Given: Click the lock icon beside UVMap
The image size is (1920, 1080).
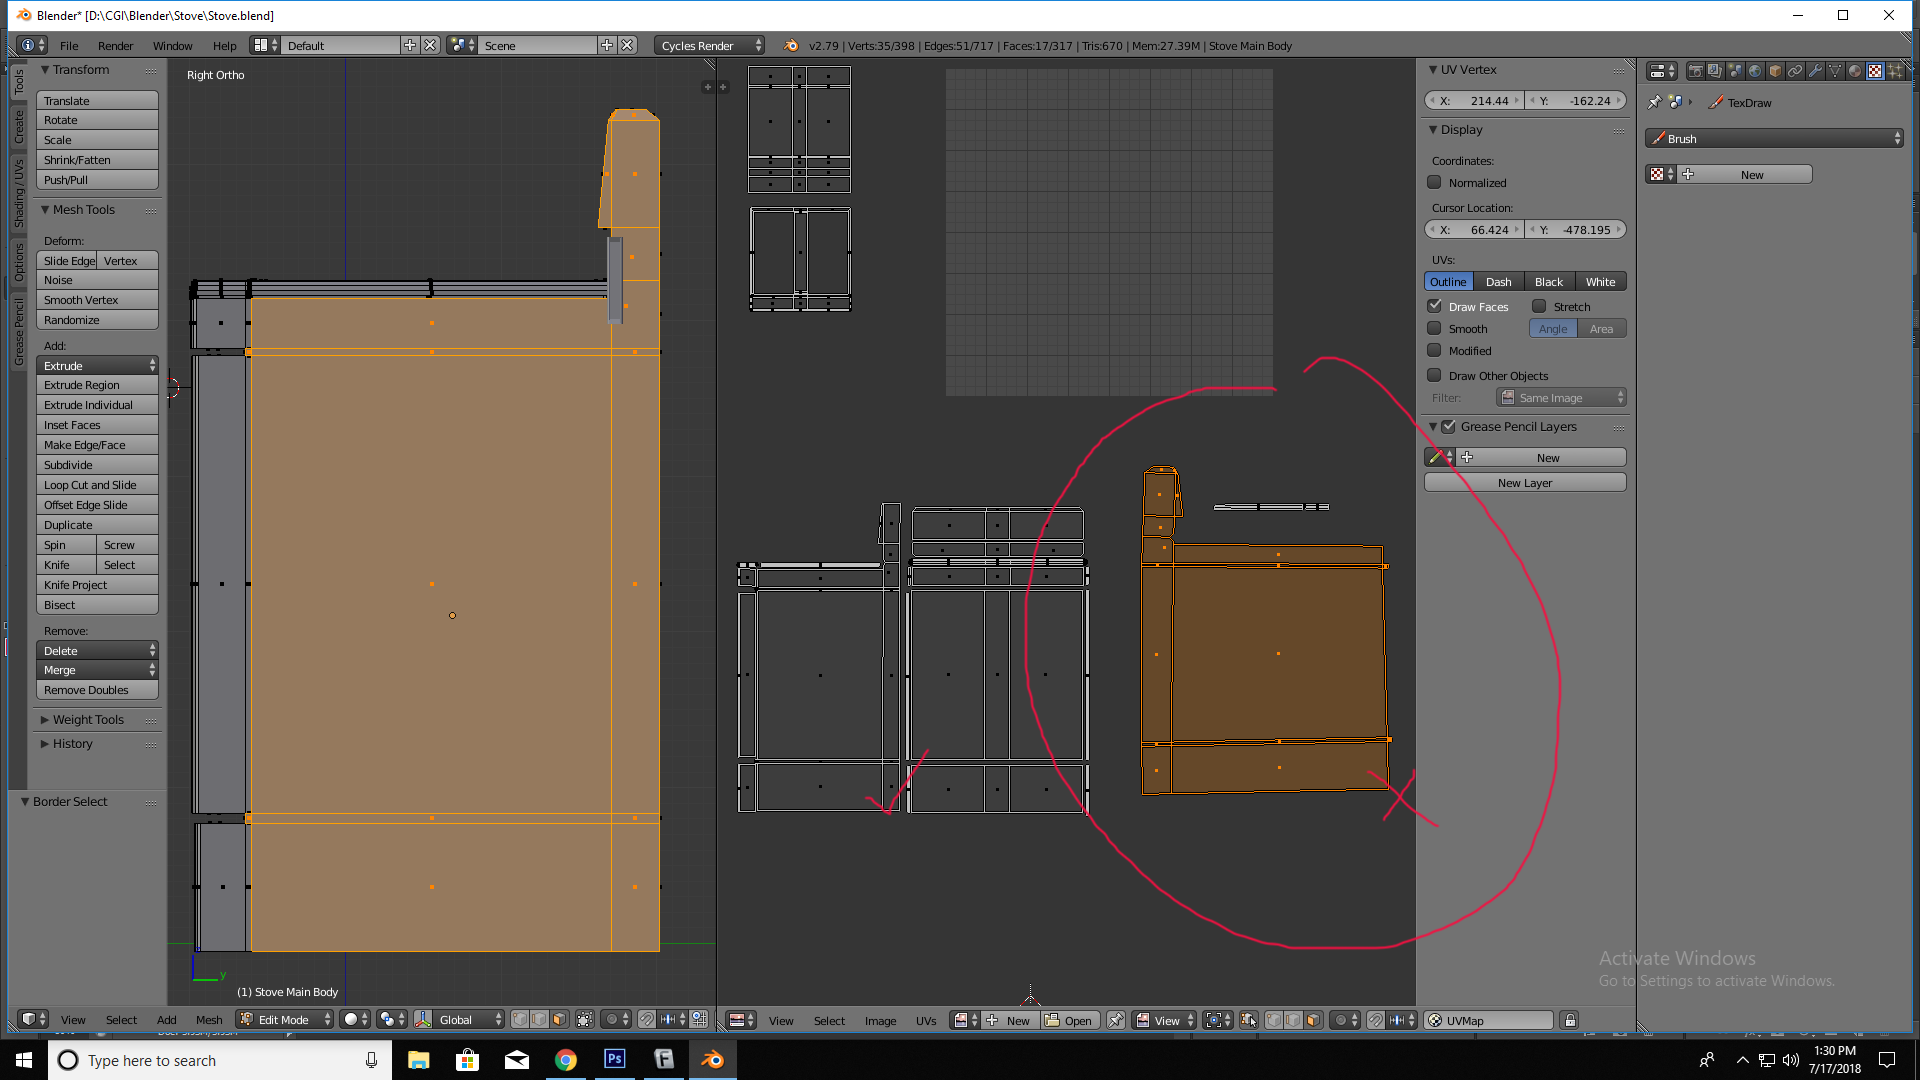Looking at the screenshot, I should [1570, 1020].
